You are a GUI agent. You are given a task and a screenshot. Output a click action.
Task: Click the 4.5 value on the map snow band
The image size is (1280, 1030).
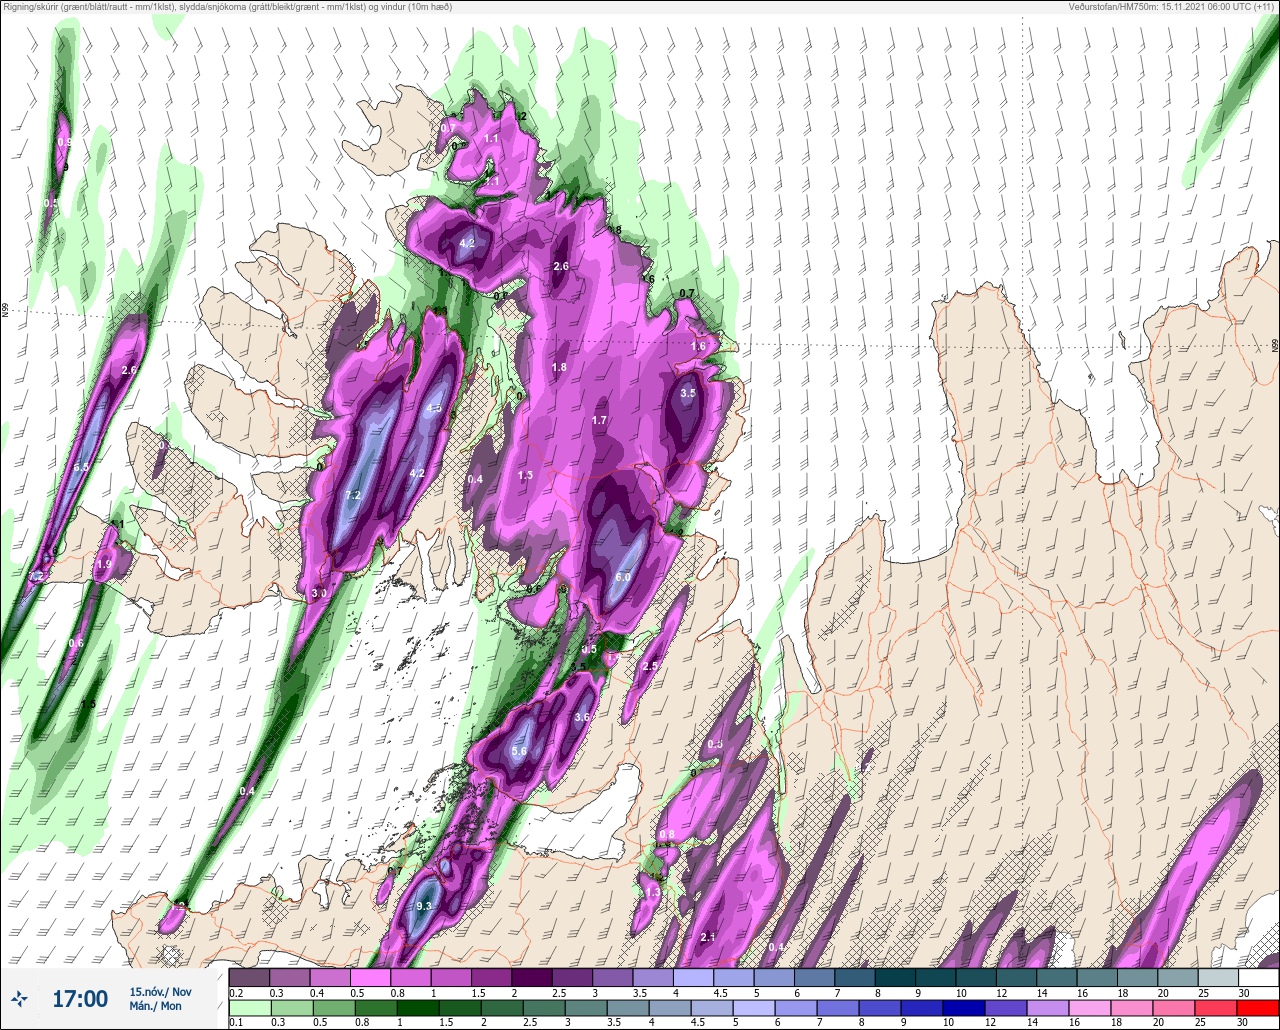[x=434, y=409]
